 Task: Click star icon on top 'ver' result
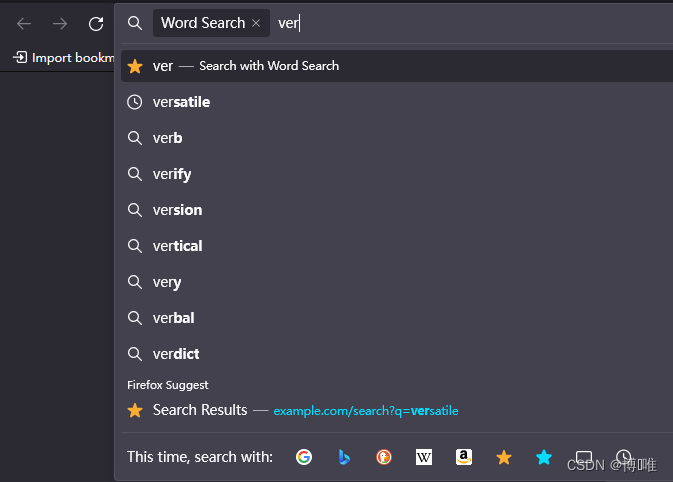click(x=135, y=66)
